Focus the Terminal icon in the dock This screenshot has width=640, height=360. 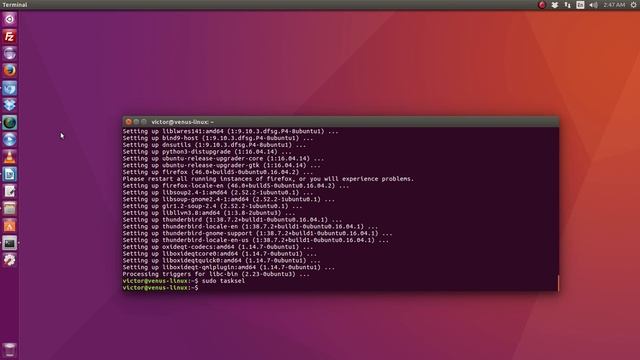[9, 243]
